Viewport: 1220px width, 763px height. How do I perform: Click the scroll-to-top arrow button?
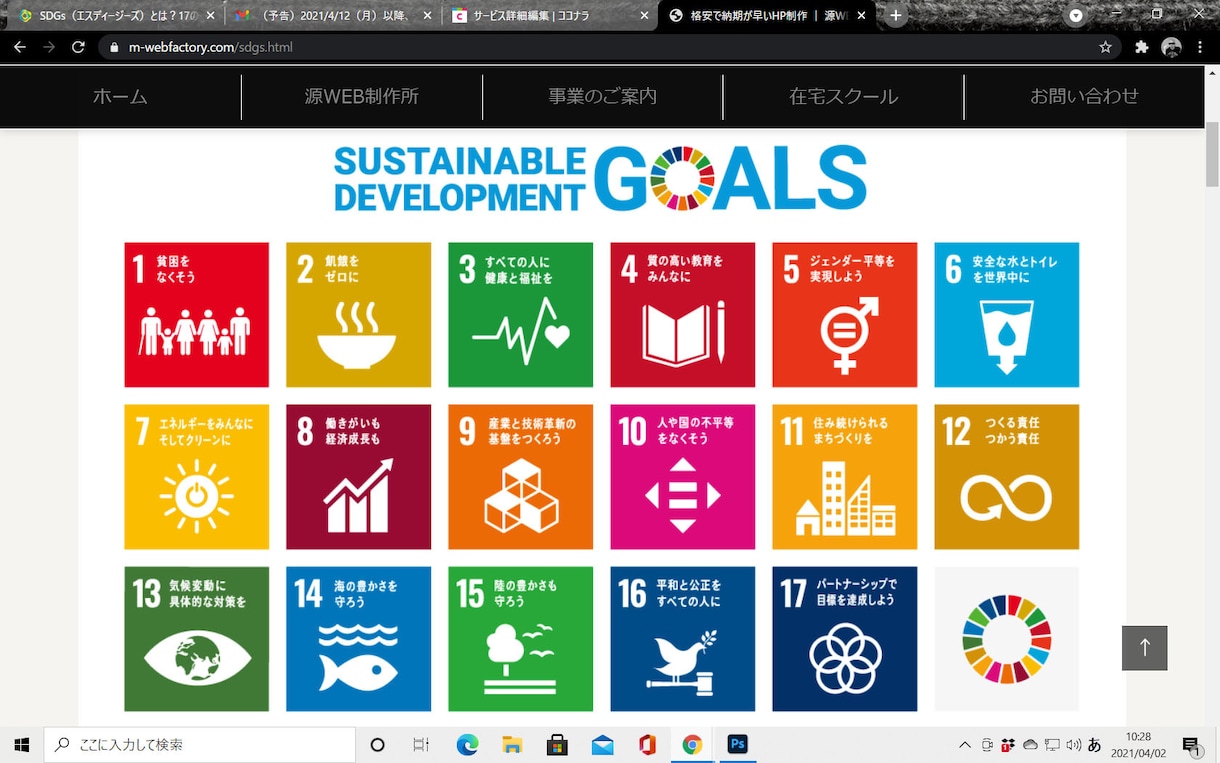1145,647
